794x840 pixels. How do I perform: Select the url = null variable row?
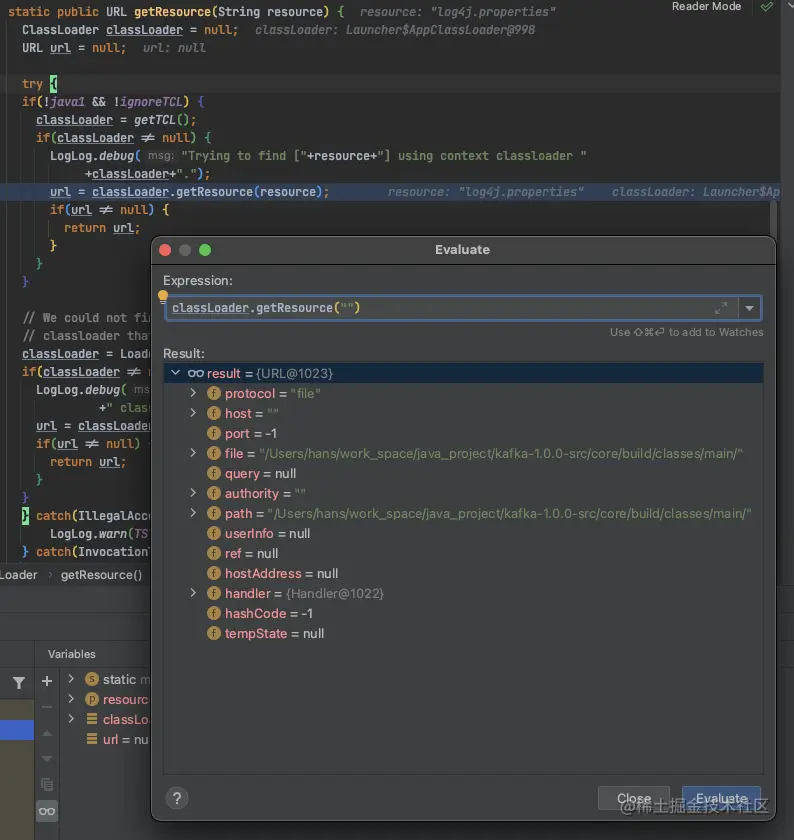pos(107,739)
